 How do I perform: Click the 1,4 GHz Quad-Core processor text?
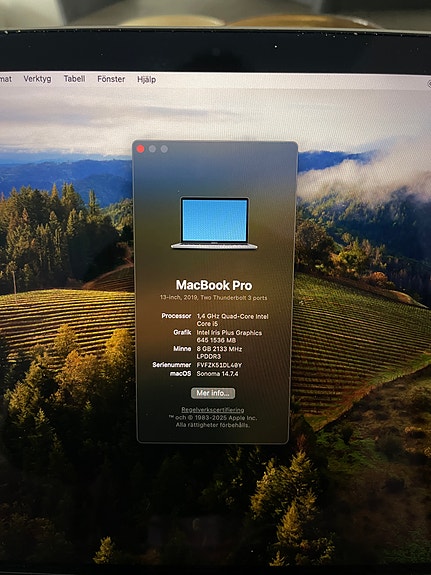[233, 320]
